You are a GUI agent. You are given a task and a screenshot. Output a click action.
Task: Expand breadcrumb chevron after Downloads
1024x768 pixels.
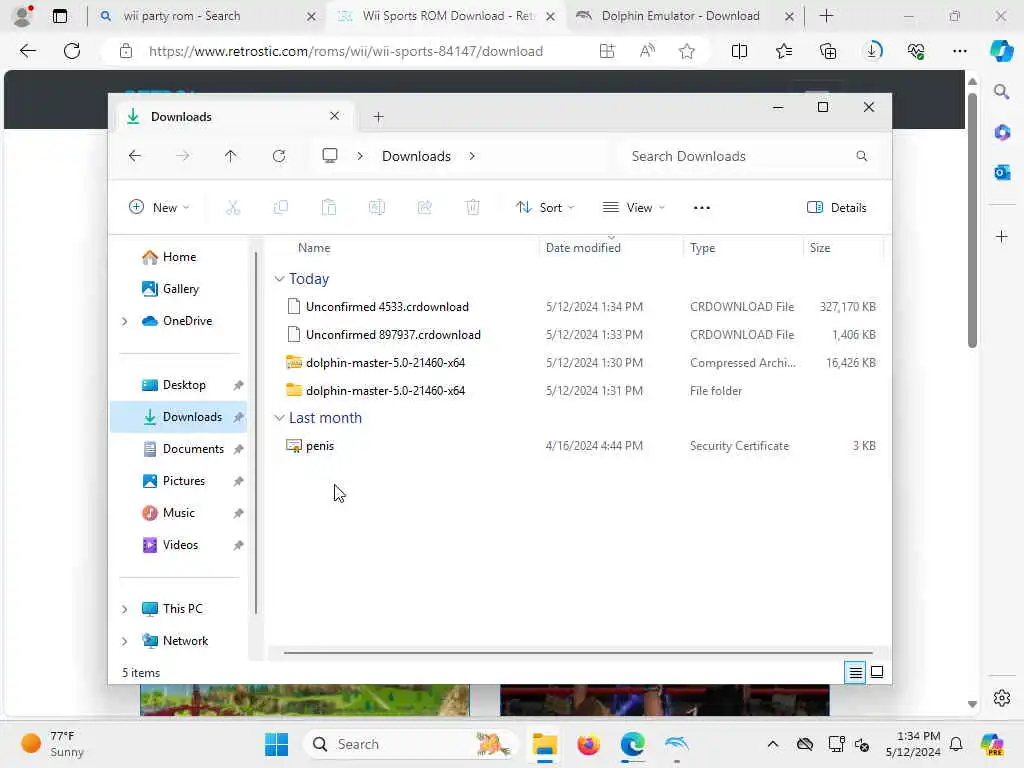[x=472, y=156]
